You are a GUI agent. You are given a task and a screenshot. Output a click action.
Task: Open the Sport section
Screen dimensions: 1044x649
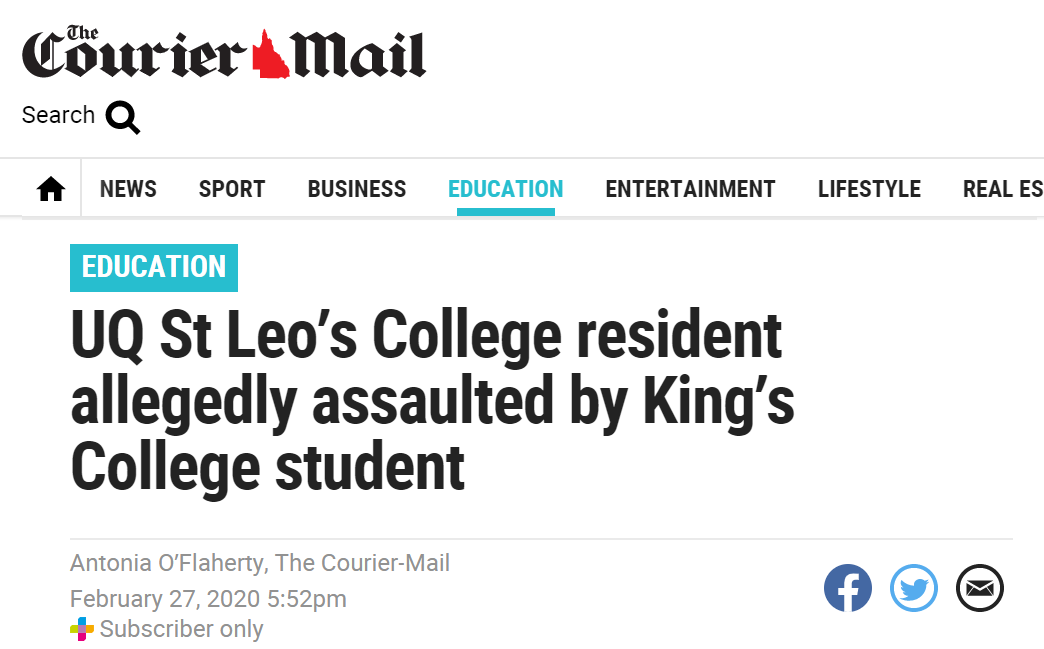tap(232, 189)
